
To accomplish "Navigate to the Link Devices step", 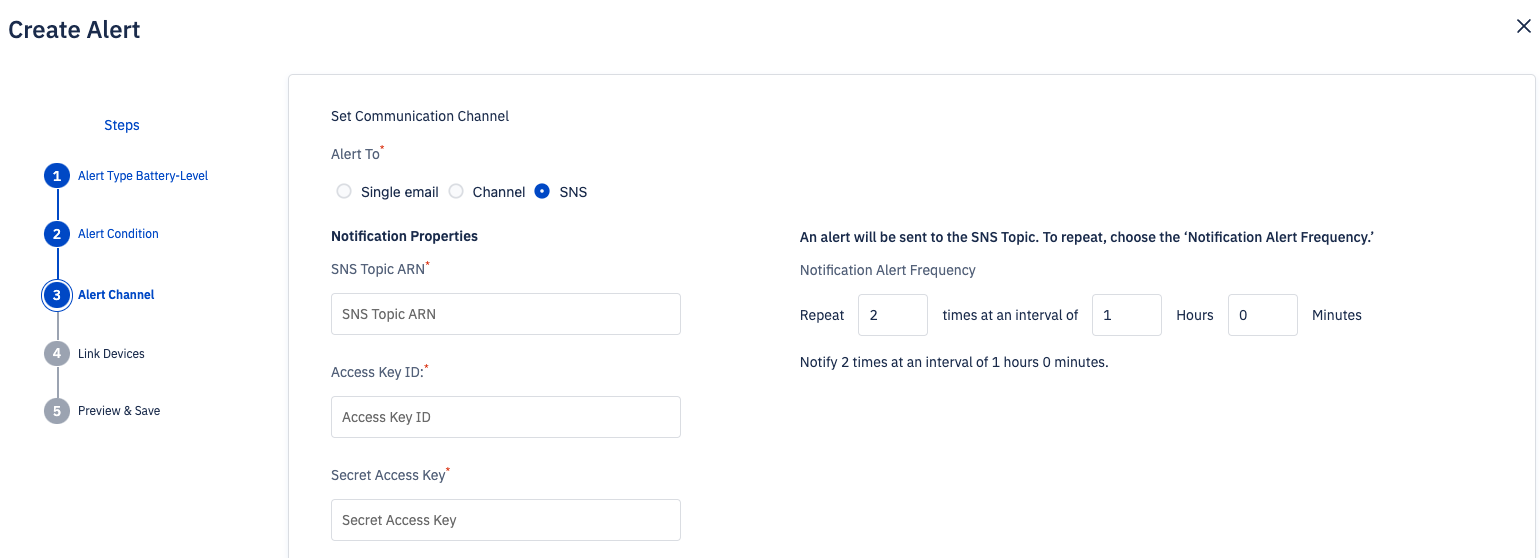I will (111, 354).
